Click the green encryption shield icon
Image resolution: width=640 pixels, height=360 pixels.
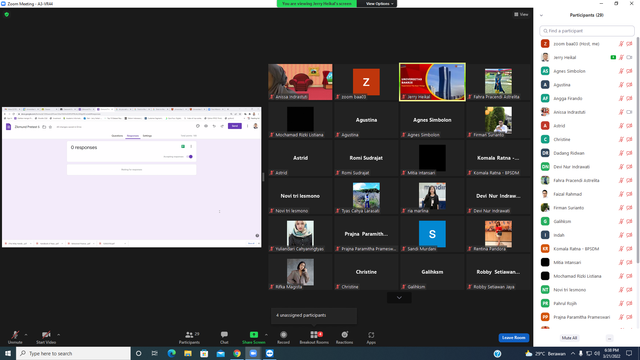coord(7,14)
